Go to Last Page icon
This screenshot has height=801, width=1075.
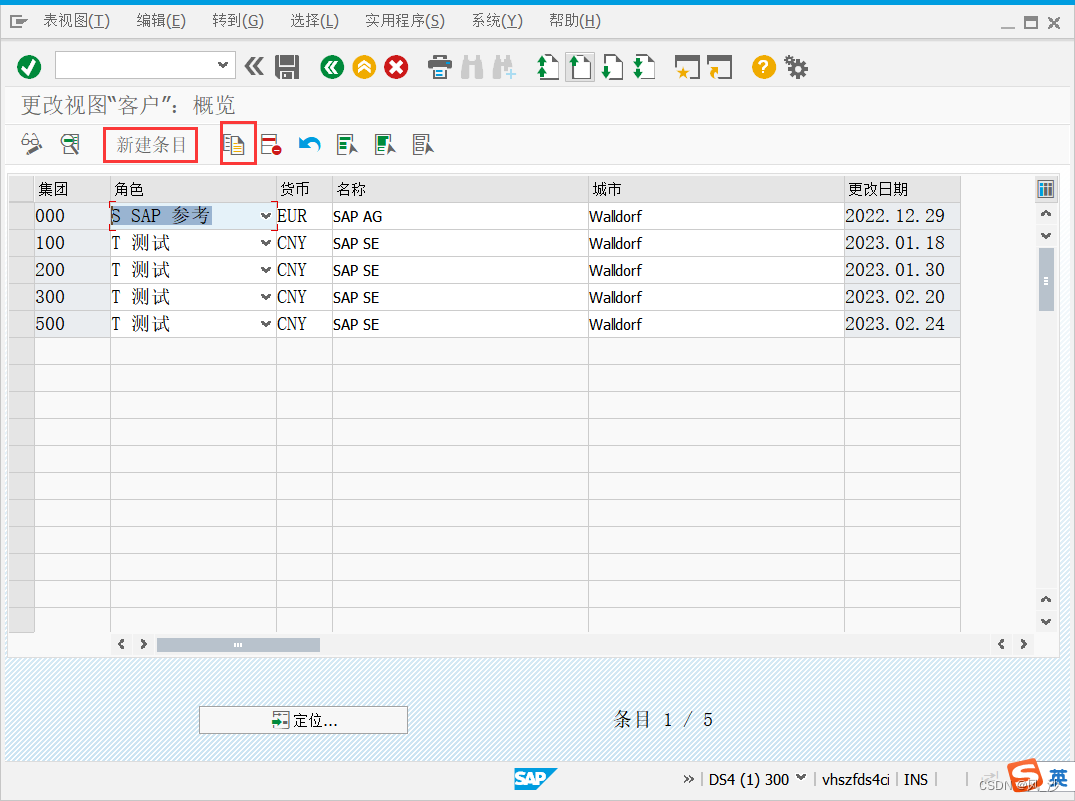(644, 67)
